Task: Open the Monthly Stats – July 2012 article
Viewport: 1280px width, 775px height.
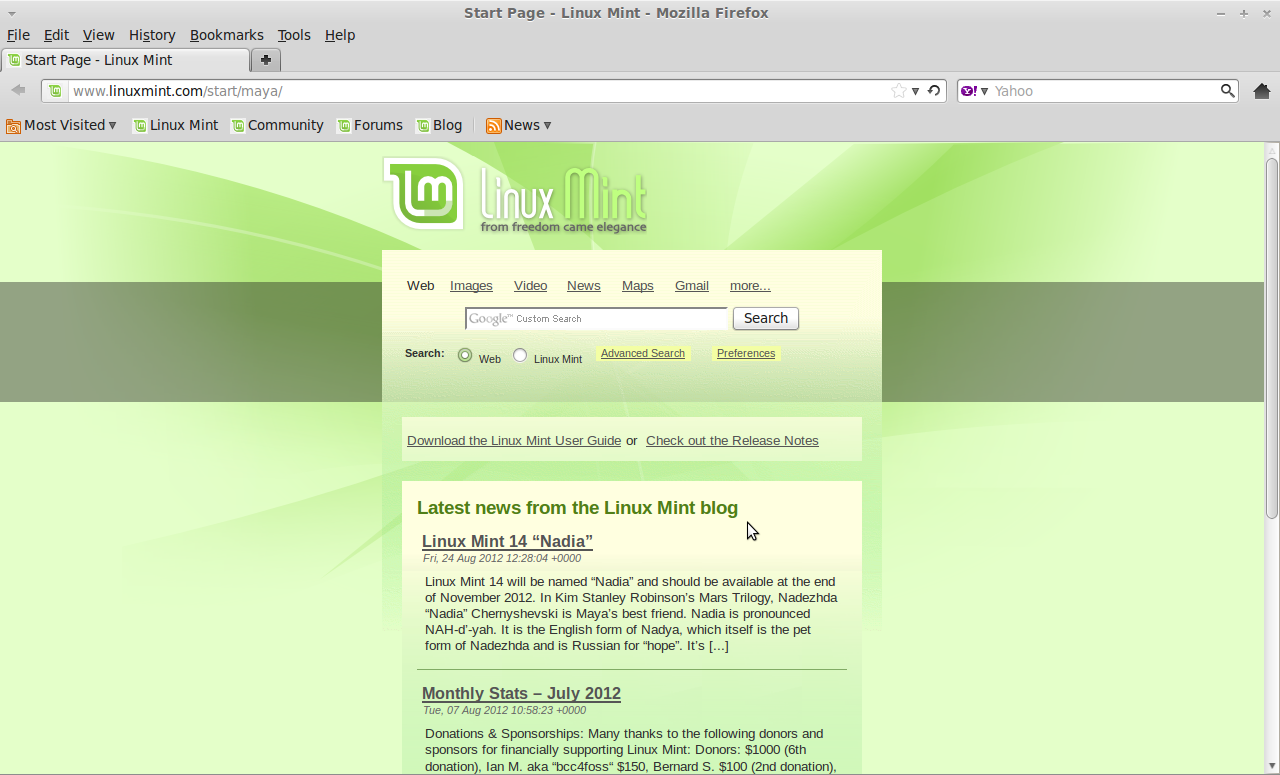Action: click(x=521, y=693)
